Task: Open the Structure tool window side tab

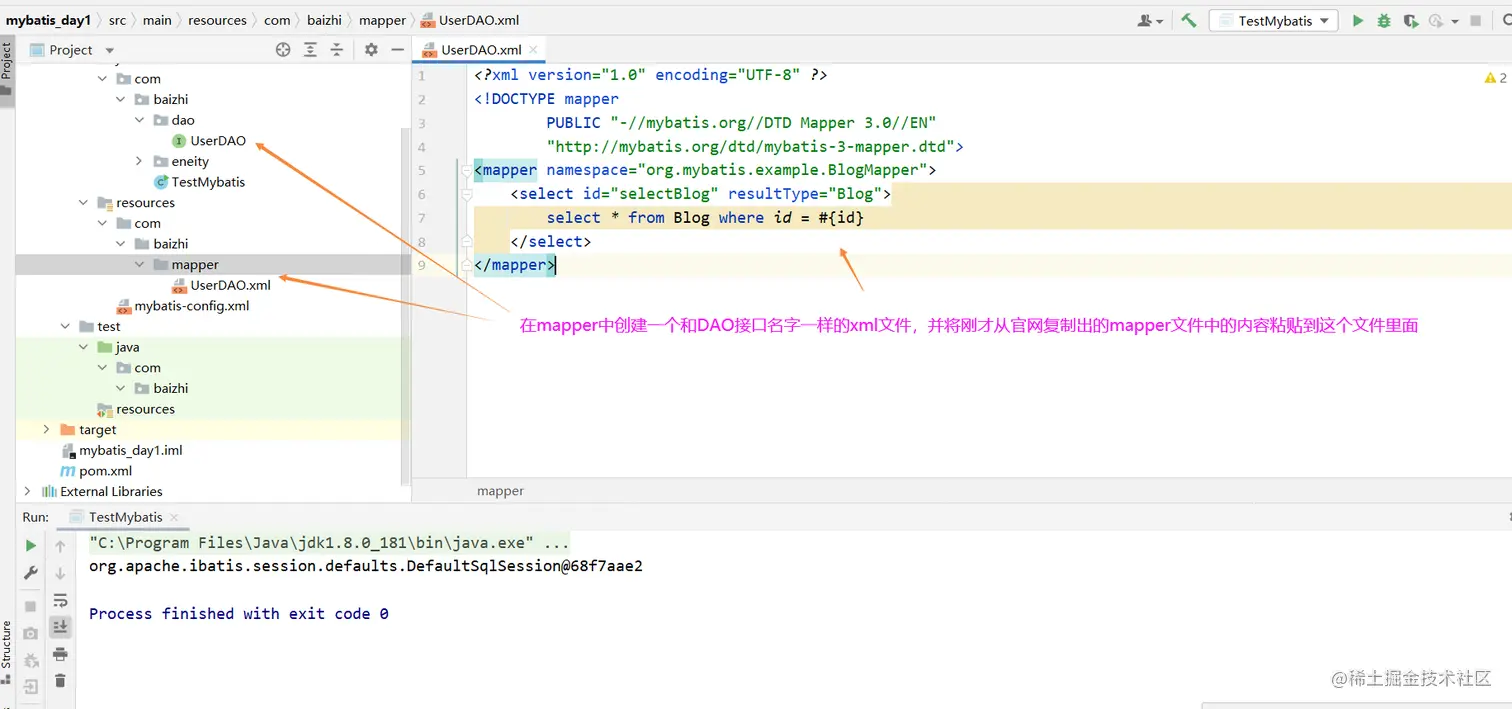Action: pyautogui.click(x=6, y=655)
